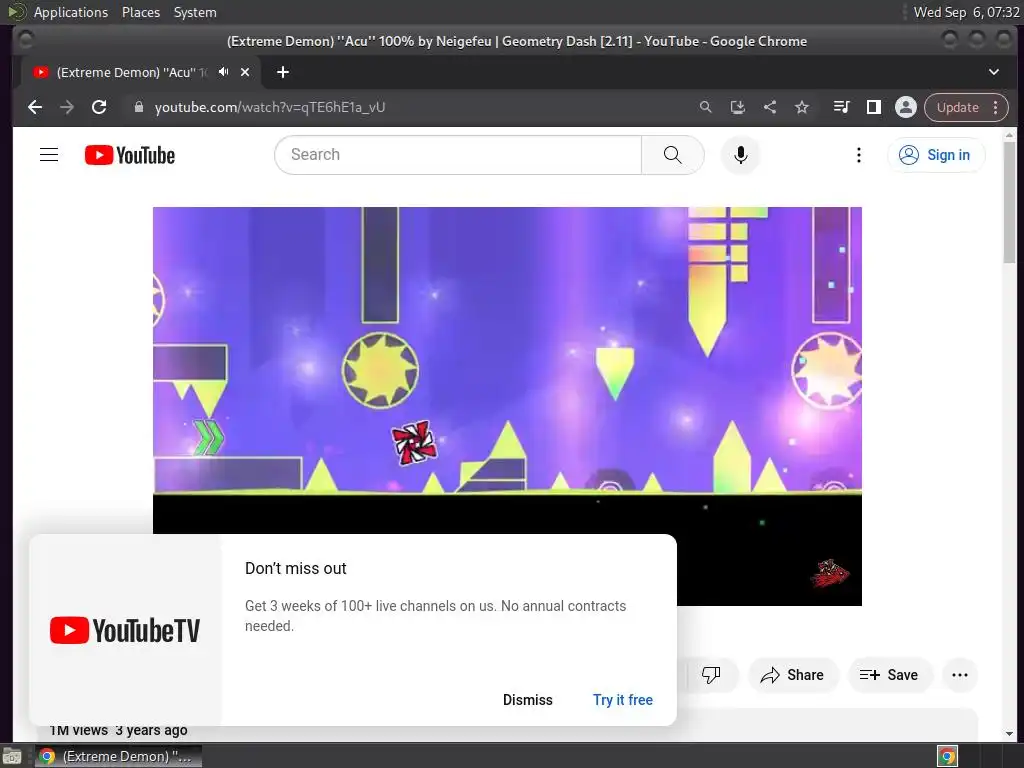
Task: Click the address bar URL
Action: click(270, 107)
